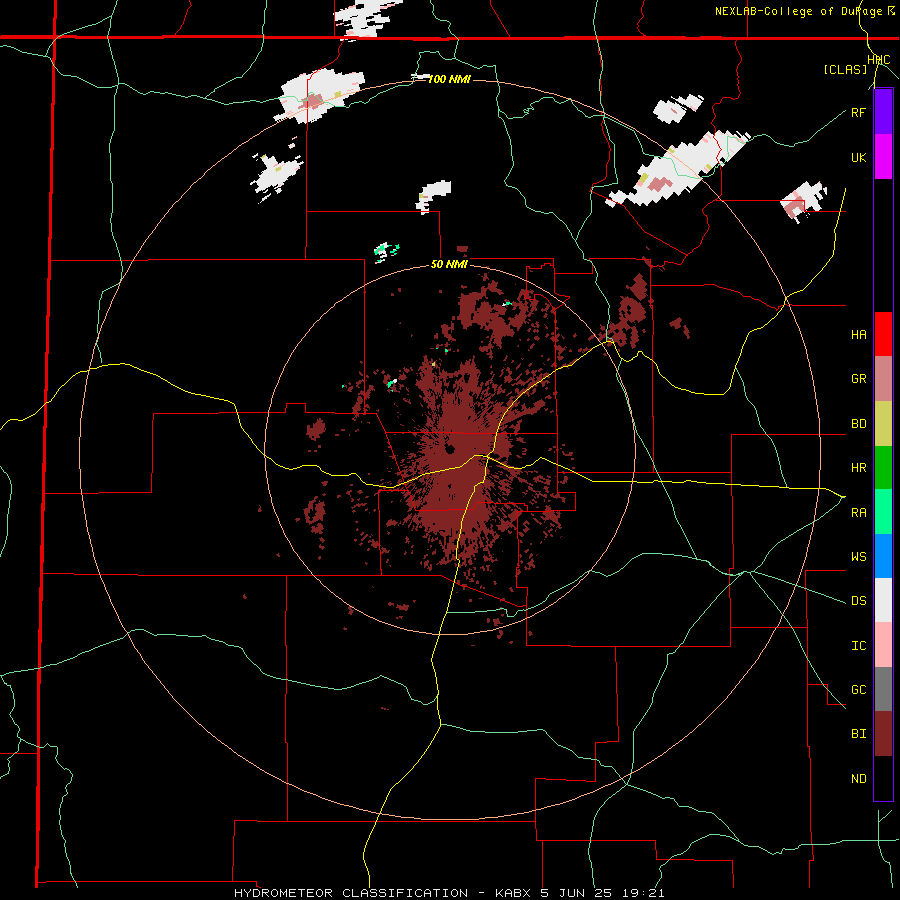Click the ND legend label
This screenshot has width=900, height=900.
858,779
